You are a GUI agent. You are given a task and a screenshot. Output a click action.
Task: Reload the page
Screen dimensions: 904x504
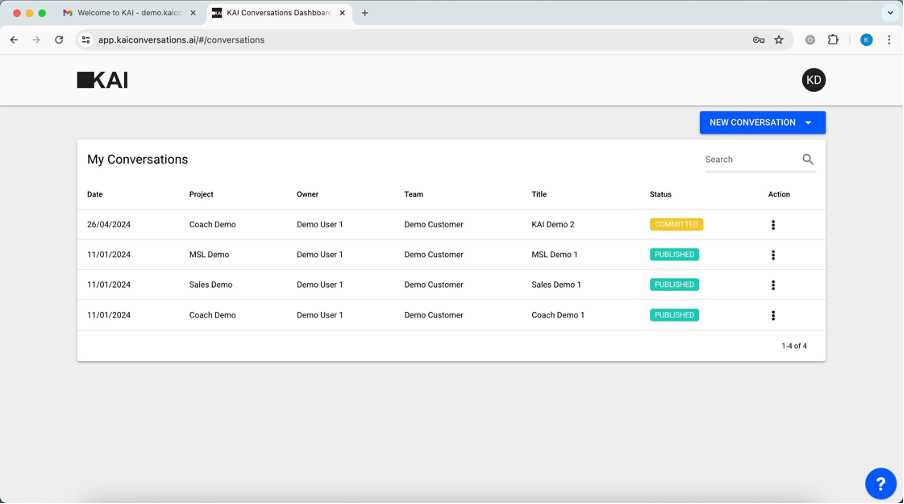[59, 40]
